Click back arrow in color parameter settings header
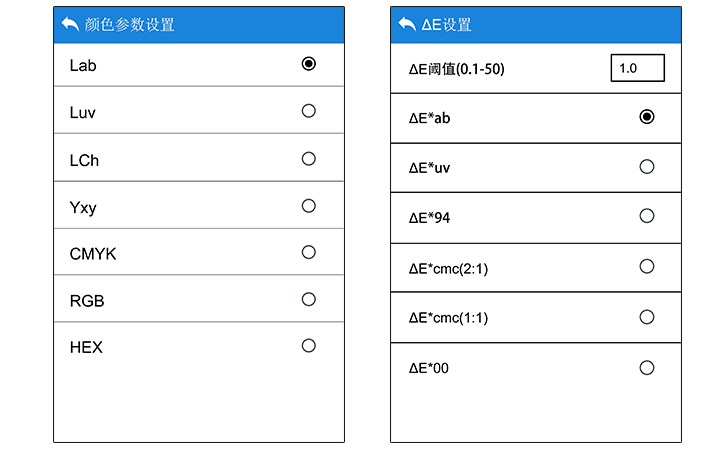Screen dimensions: 726x450 click(69, 24)
